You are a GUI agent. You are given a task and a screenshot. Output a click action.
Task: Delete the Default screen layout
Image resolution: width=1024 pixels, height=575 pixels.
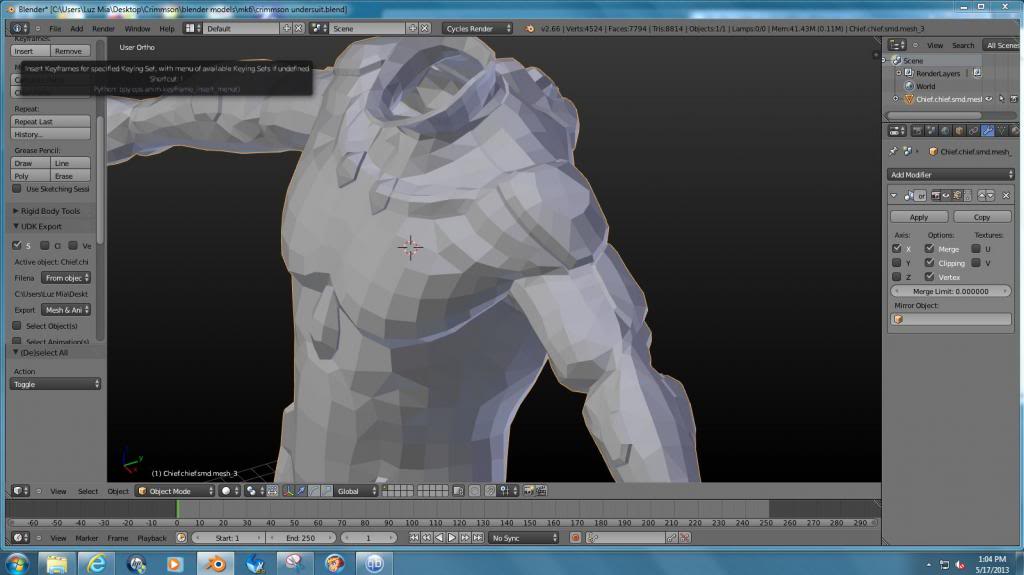point(298,28)
